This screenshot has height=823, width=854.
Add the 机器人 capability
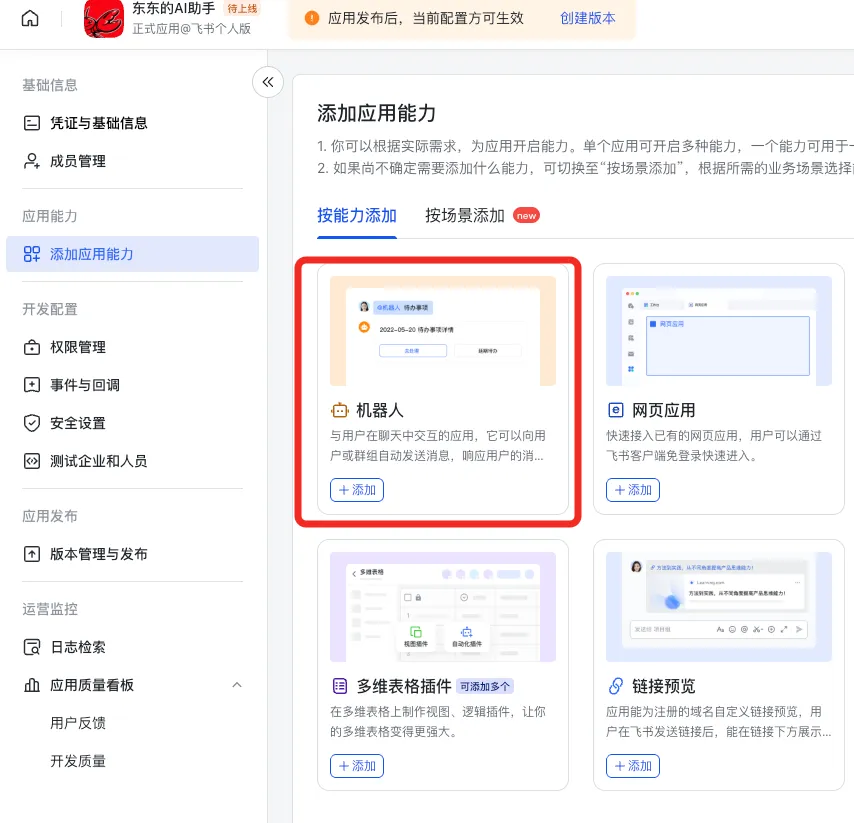(x=357, y=490)
